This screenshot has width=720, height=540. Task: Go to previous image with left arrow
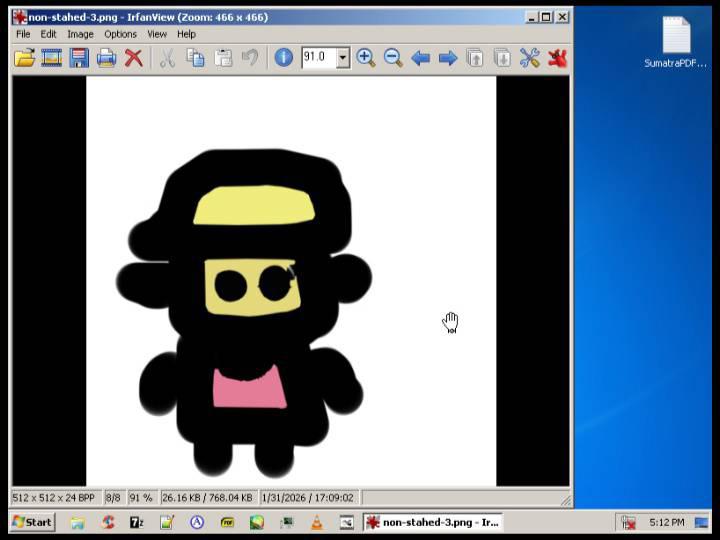421,58
